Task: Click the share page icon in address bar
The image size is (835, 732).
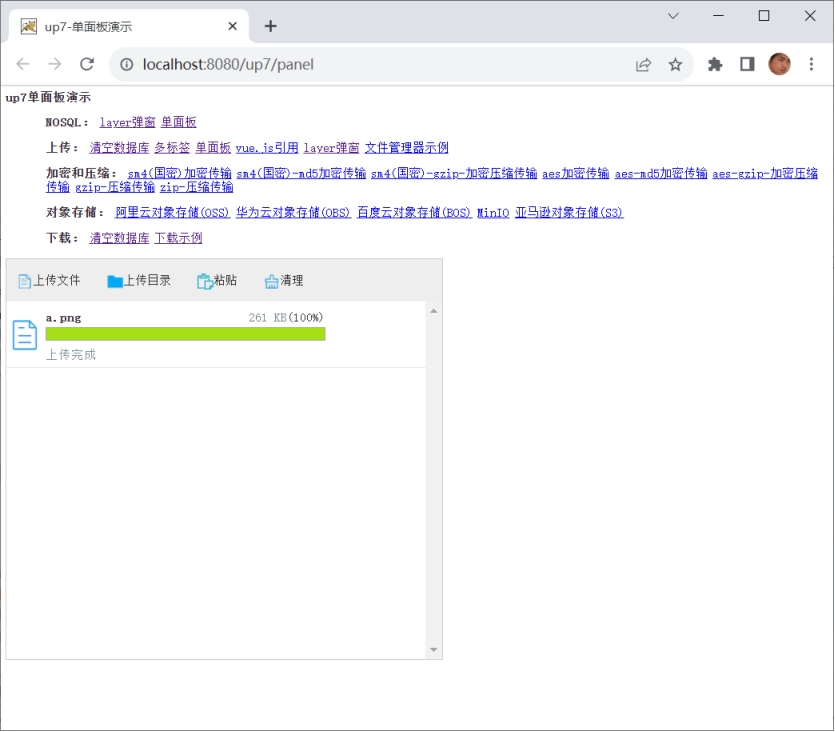Action: pos(643,64)
